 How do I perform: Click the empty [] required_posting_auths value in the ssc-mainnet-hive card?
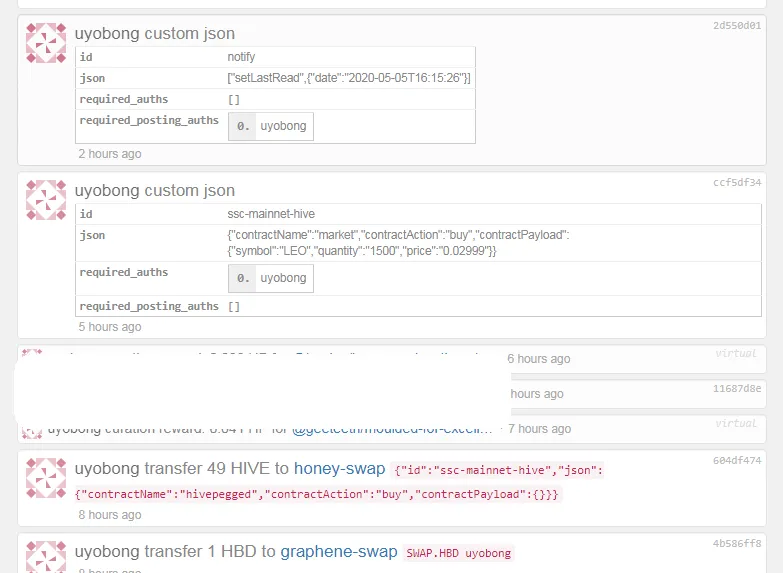(234, 306)
